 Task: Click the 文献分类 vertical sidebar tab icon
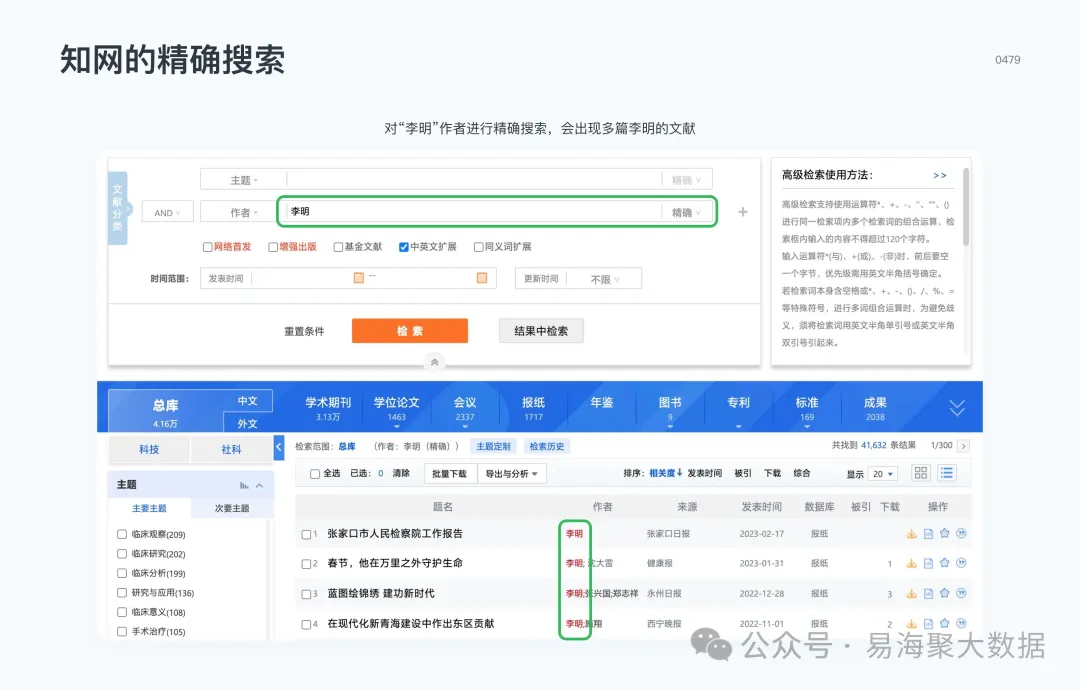[x=117, y=208]
